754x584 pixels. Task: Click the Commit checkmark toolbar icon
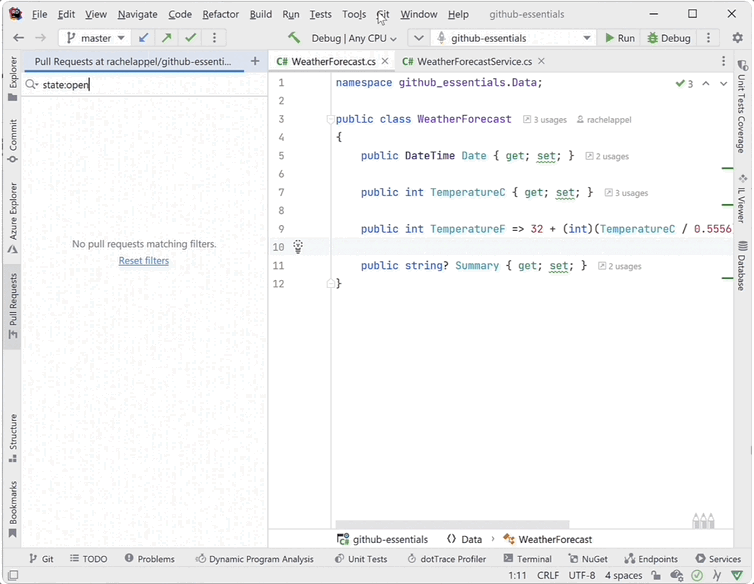pos(190,38)
